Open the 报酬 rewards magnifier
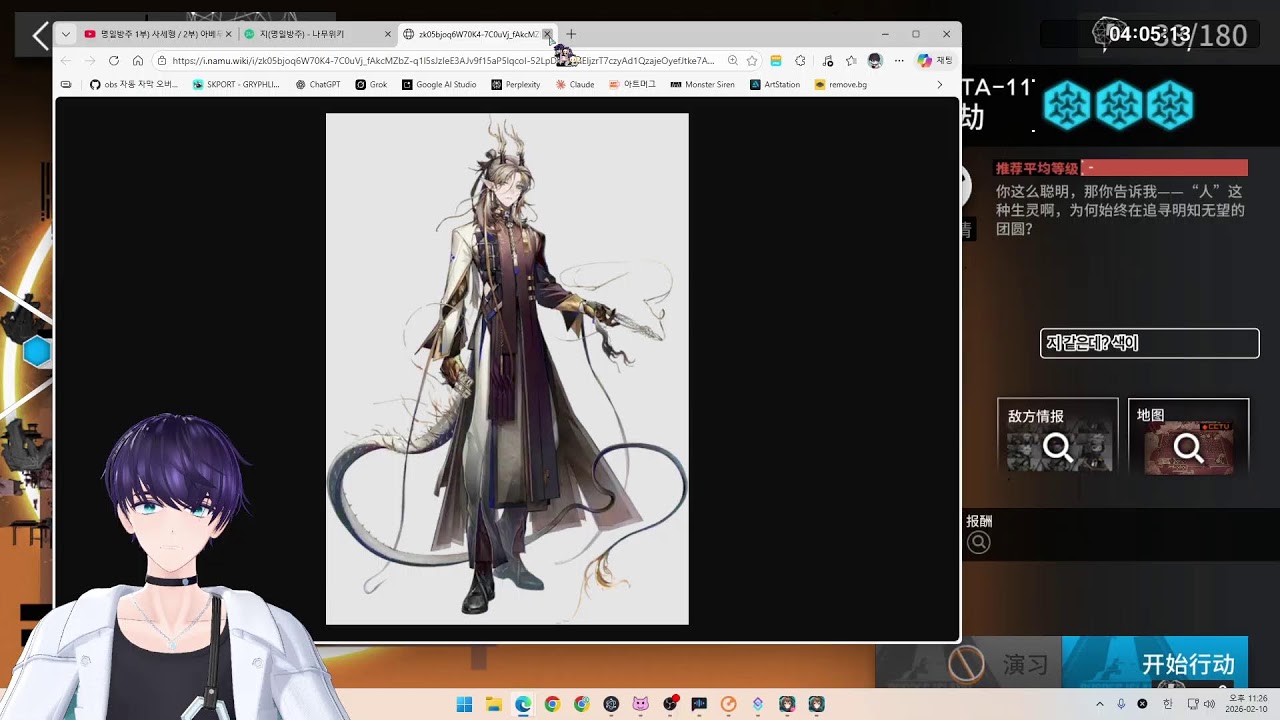Screen dimensions: 1280x720 (979, 543)
